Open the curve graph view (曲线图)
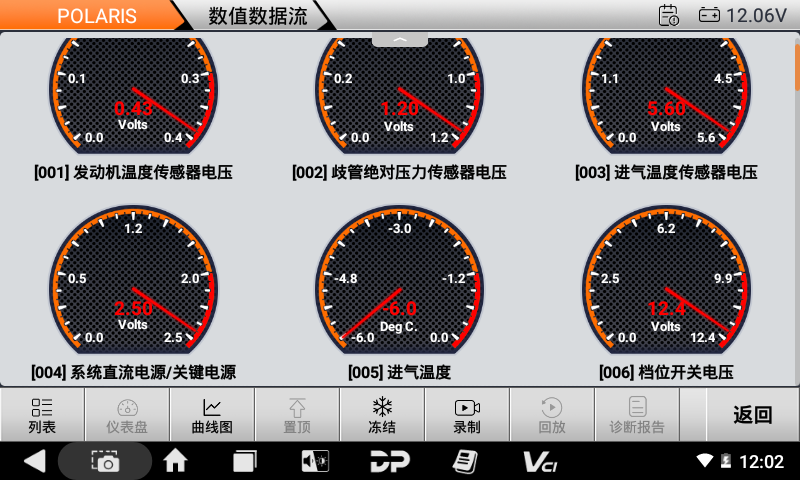The image size is (800, 480). (212, 415)
